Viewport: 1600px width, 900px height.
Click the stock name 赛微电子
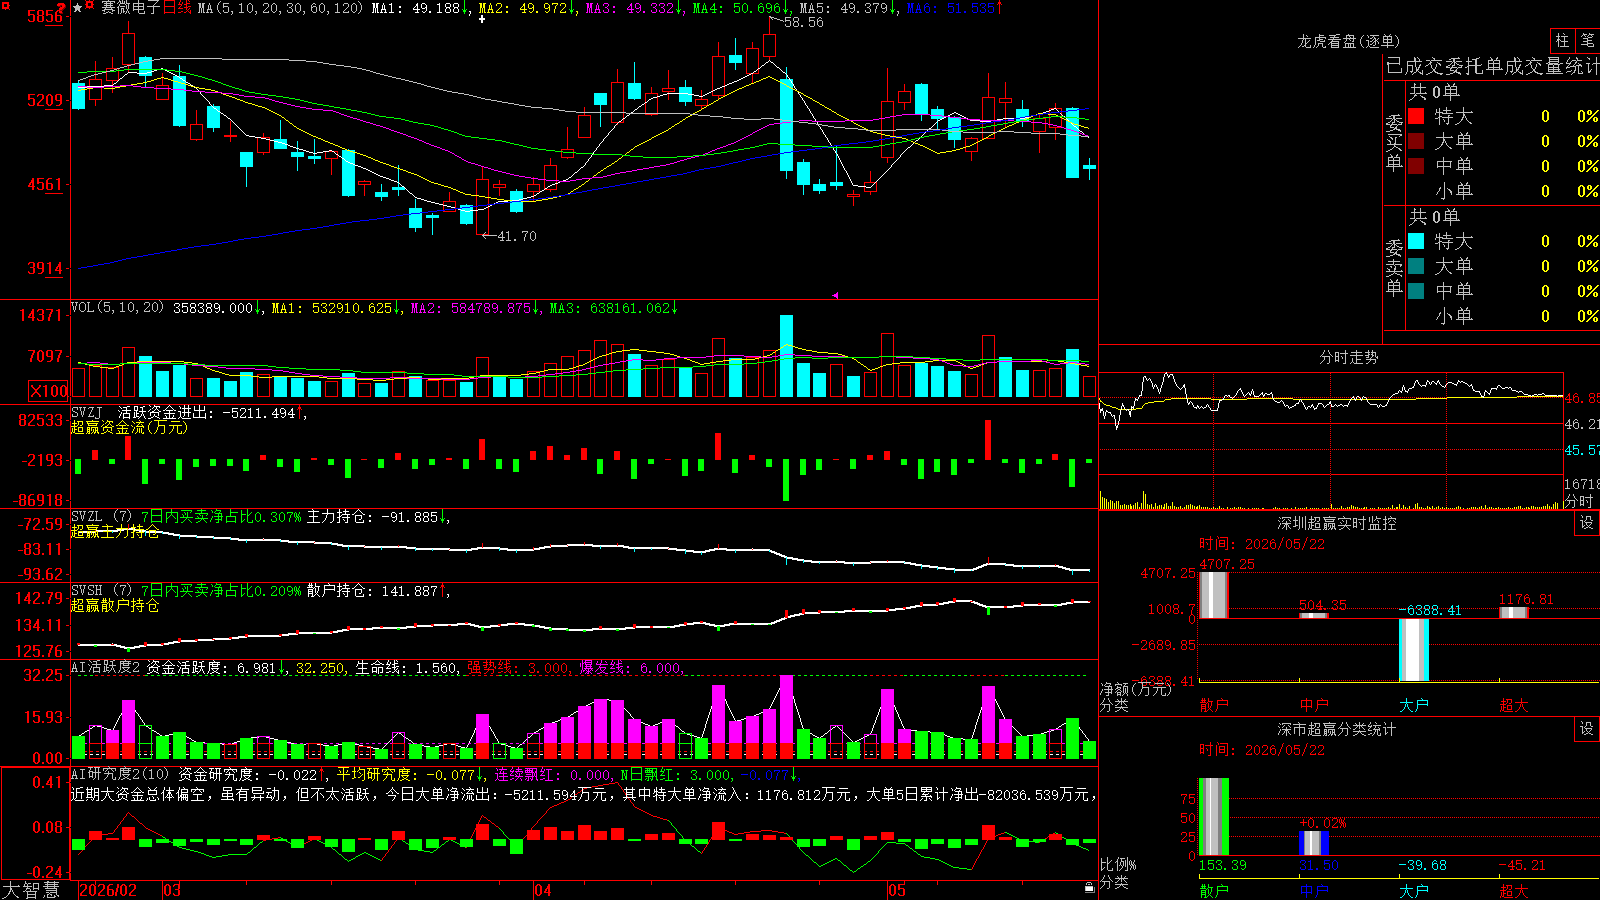tap(130, 8)
